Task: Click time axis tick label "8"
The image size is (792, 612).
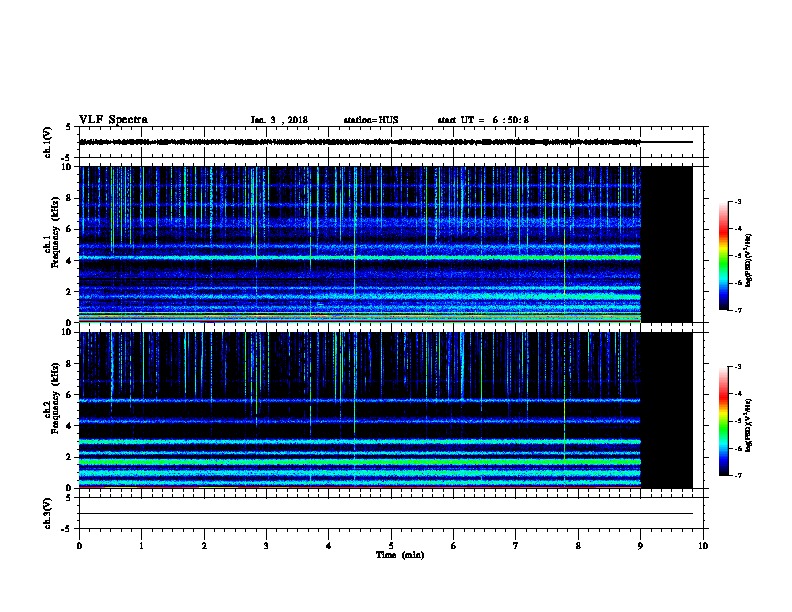Action: 578,545
